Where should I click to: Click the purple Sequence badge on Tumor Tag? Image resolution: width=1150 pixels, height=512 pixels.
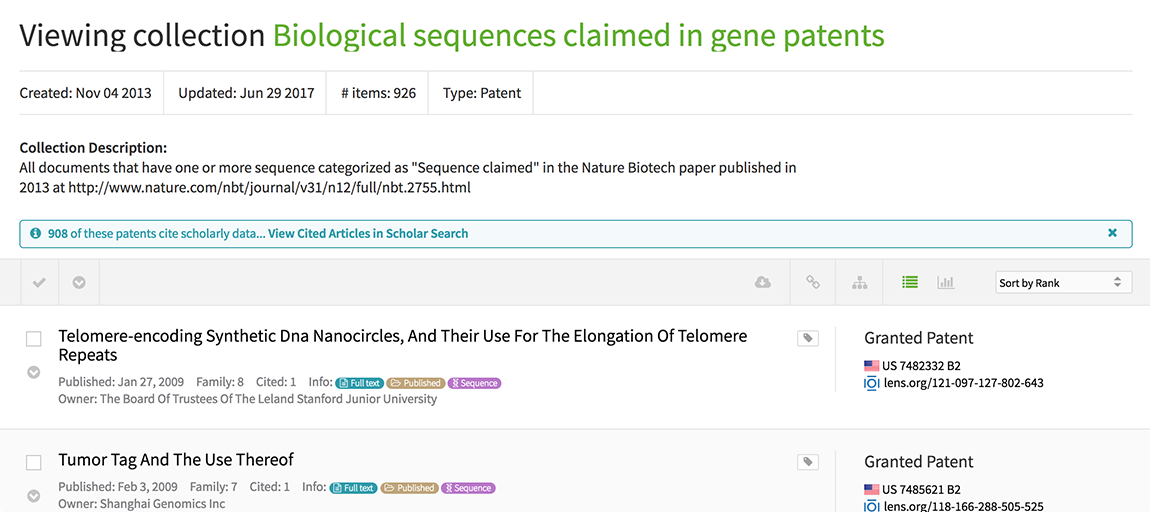[x=468, y=488]
